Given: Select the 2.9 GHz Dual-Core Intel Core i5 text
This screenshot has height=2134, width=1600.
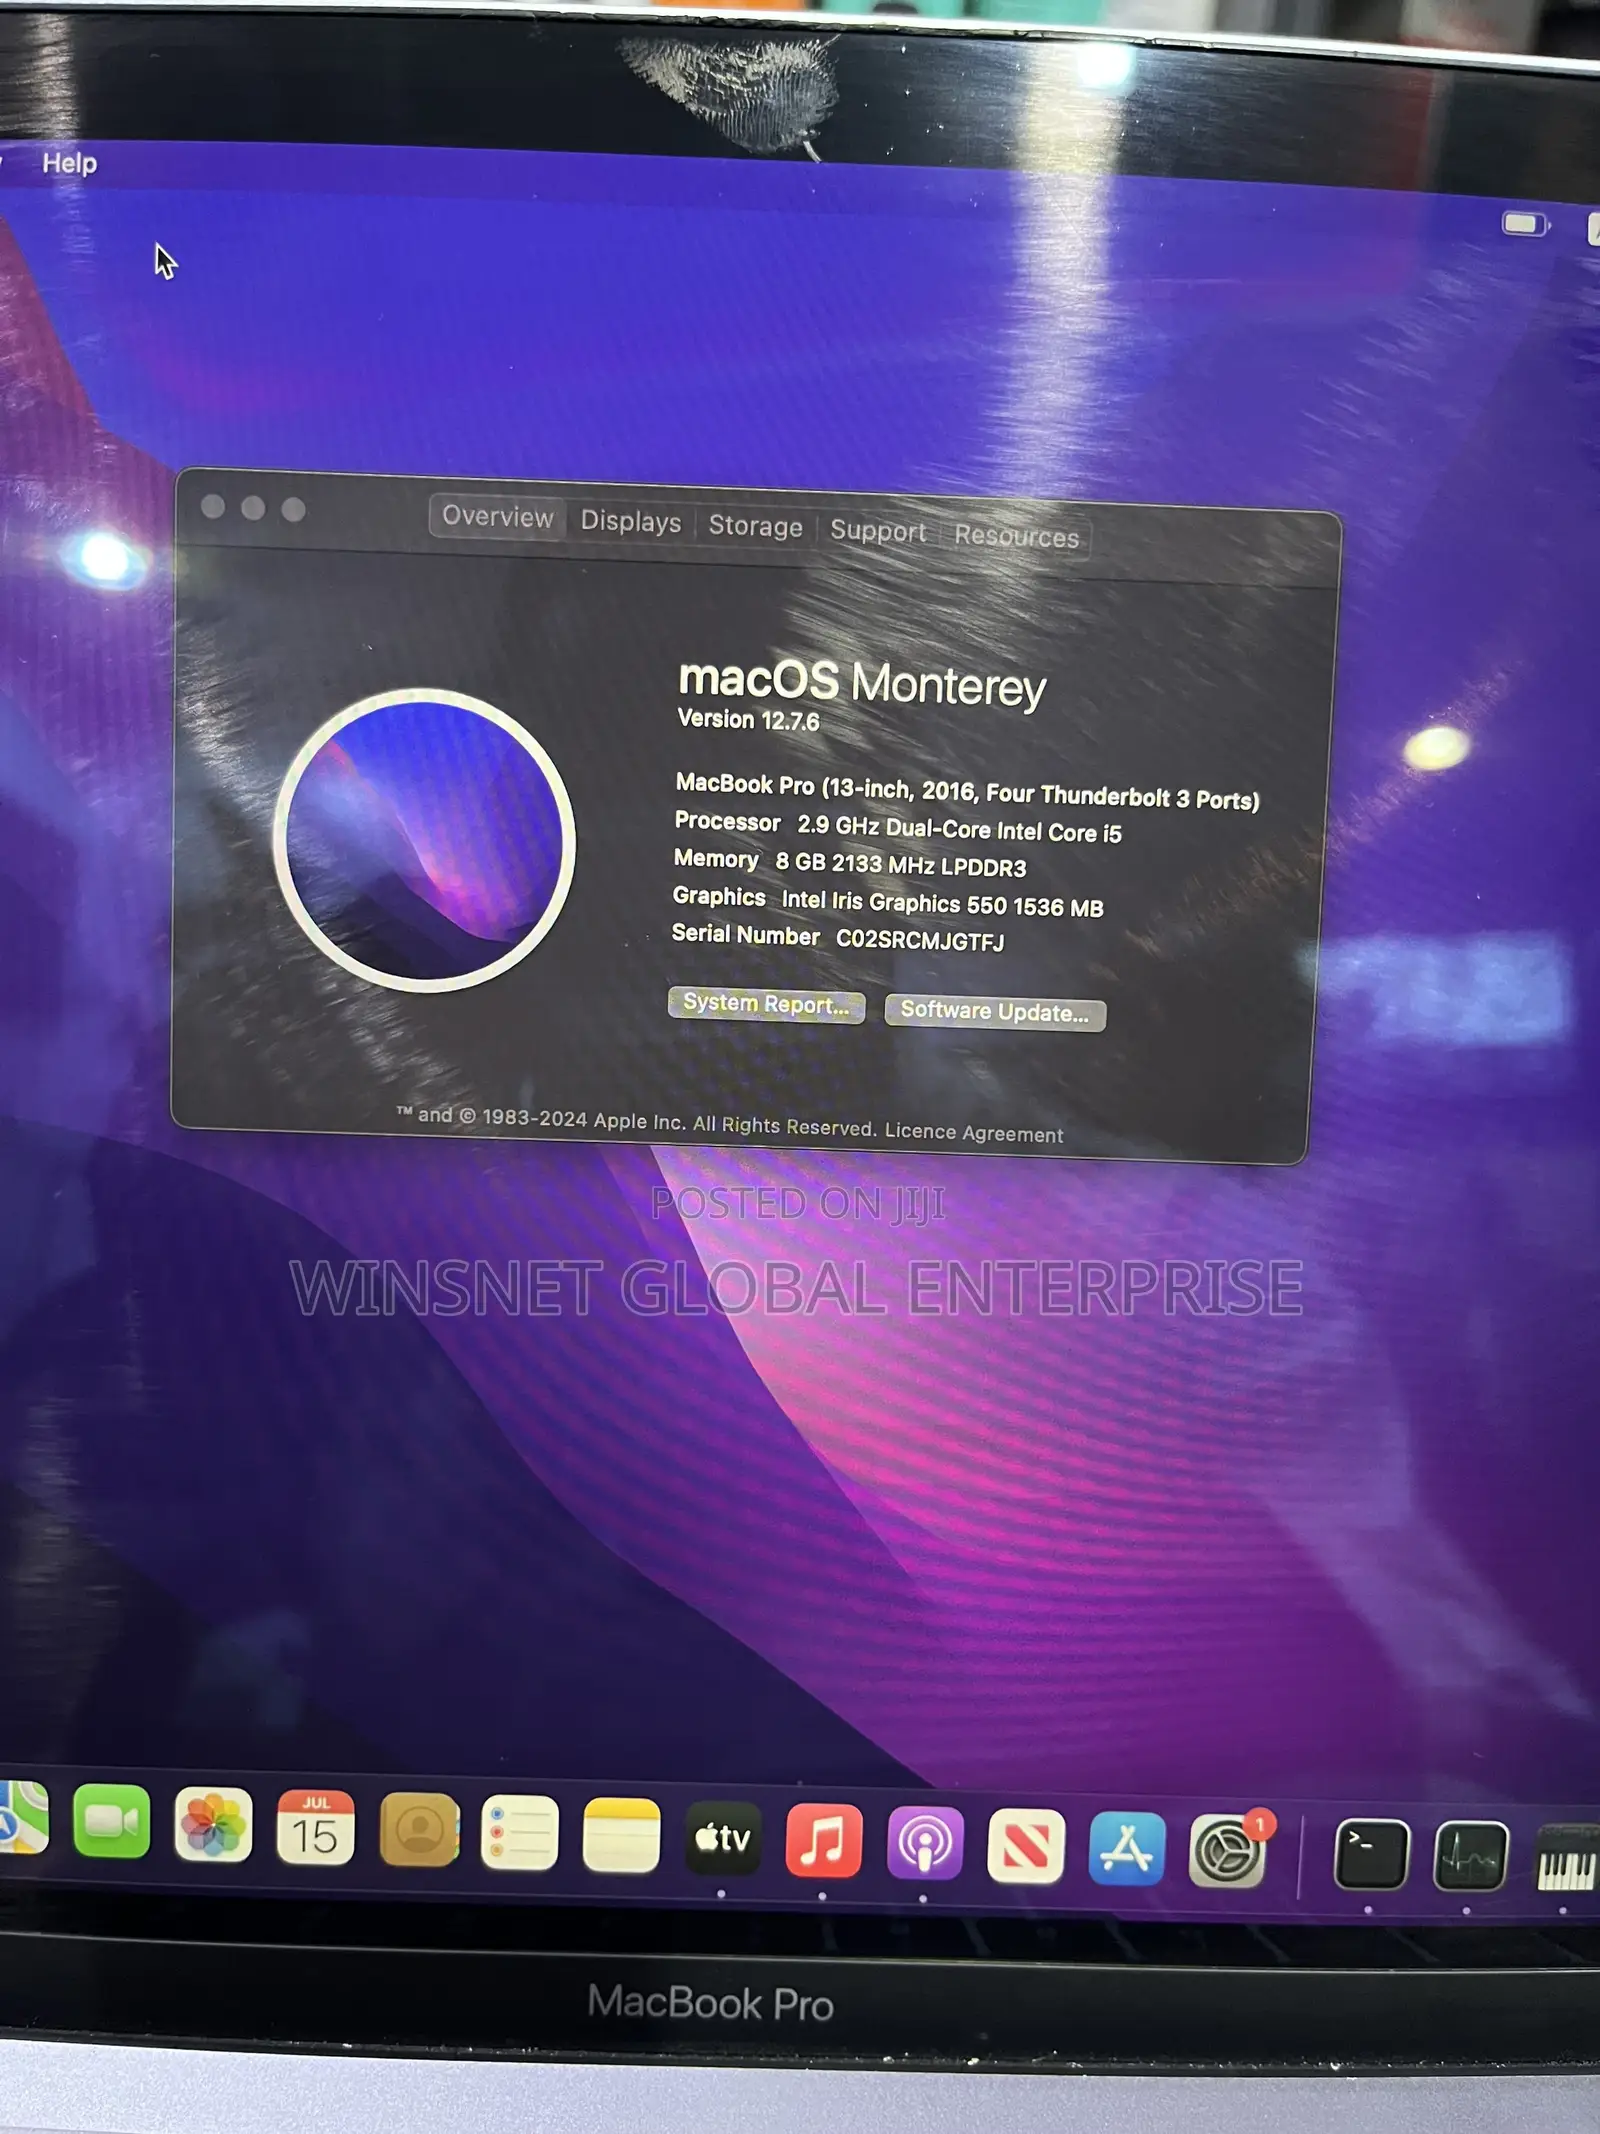Looking at the screenshot, I should click(959, 830).
